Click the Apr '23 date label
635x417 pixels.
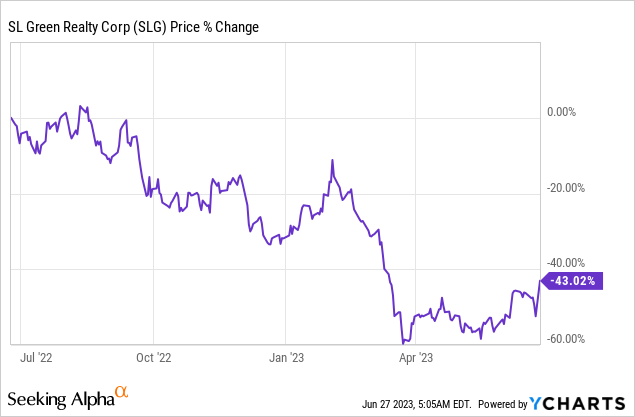coord(414,355)
